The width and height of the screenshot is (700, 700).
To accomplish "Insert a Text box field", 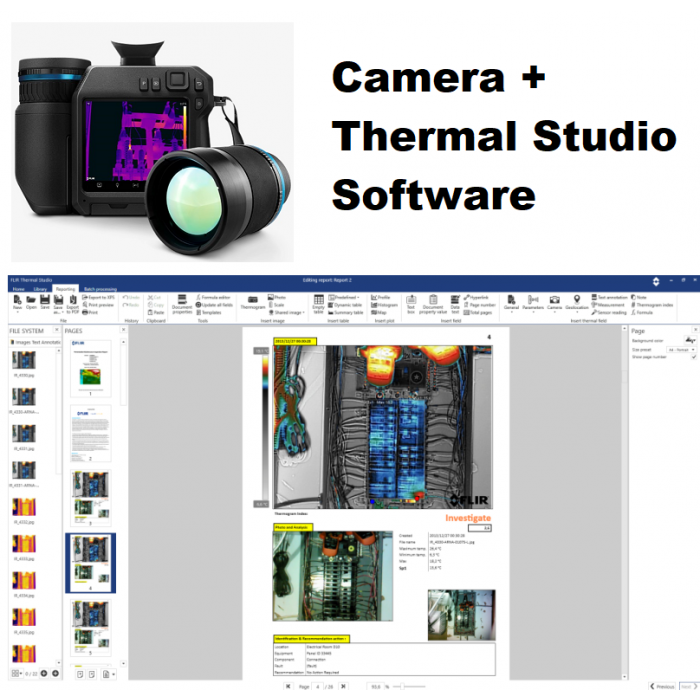I will 411,304.
